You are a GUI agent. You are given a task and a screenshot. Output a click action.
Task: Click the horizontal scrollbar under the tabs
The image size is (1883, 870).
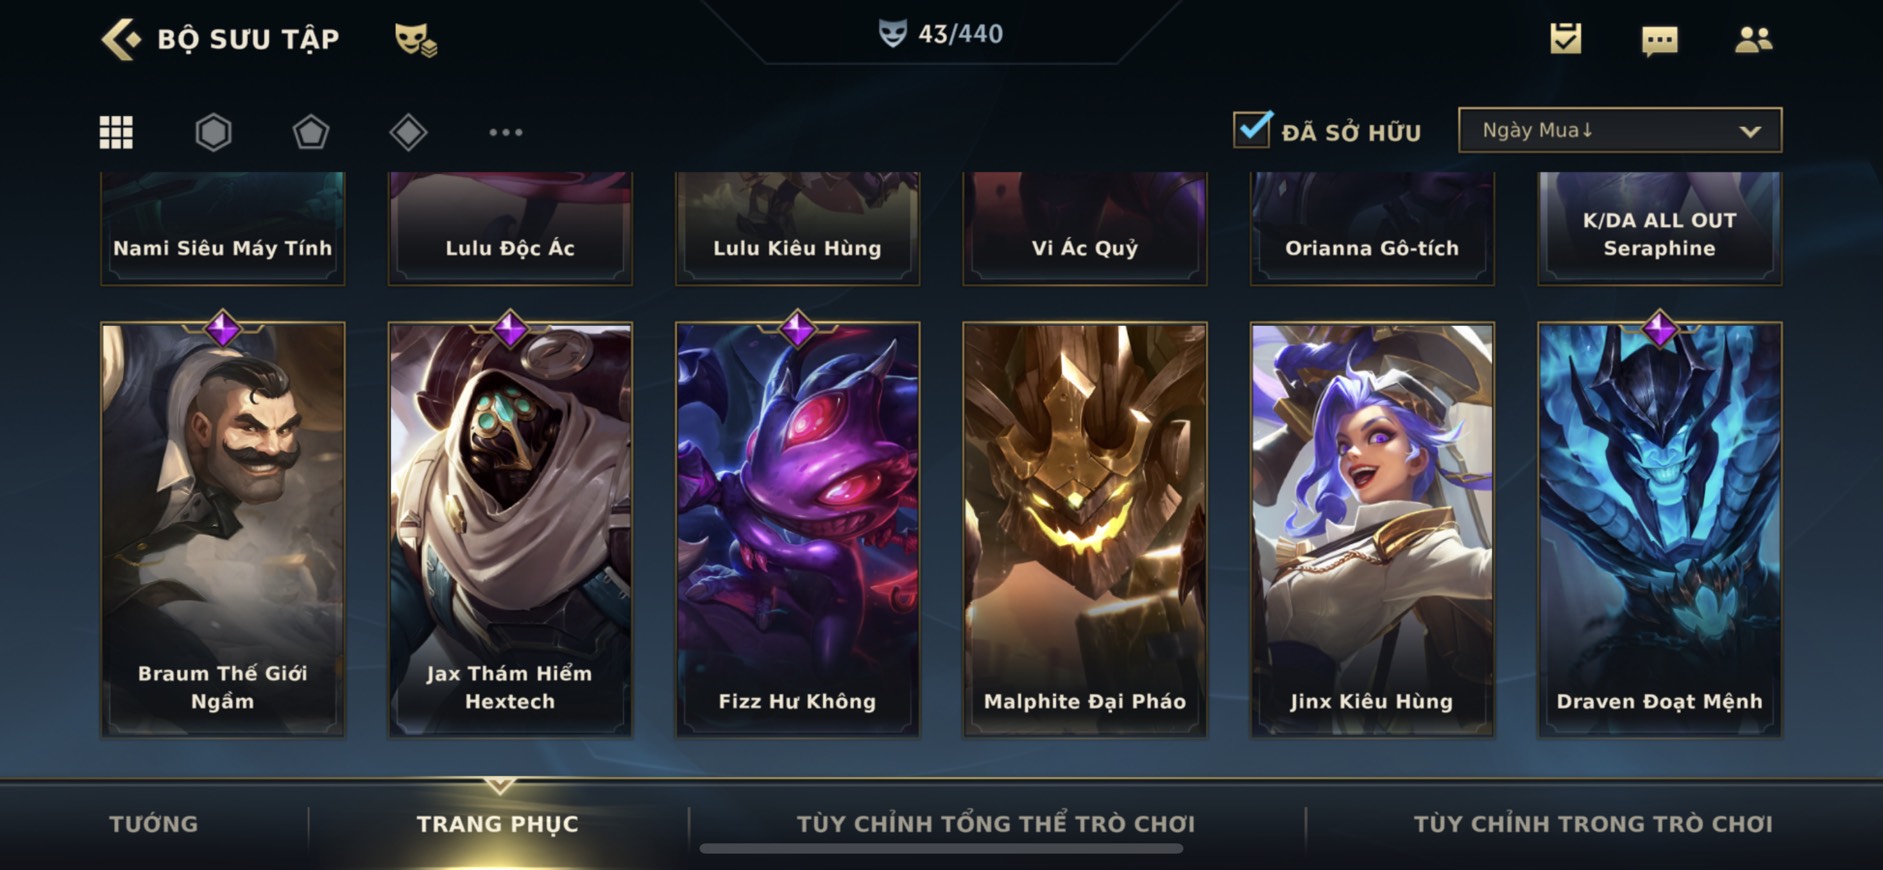(x=941, y=849)
